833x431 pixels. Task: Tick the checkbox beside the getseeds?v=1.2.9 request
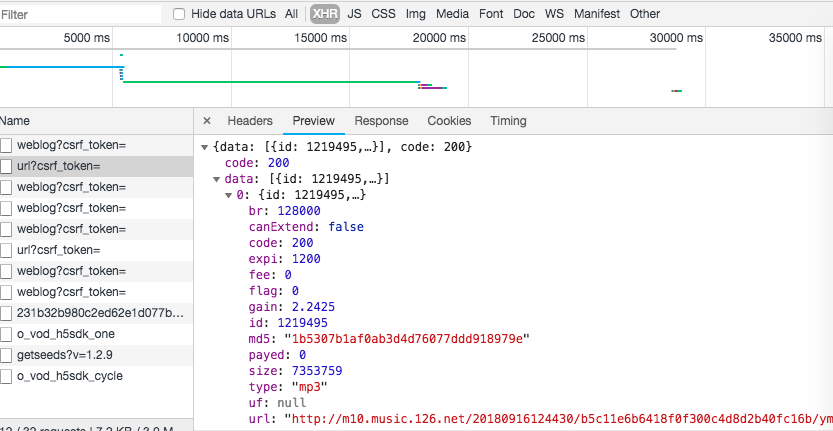[6, 355]
